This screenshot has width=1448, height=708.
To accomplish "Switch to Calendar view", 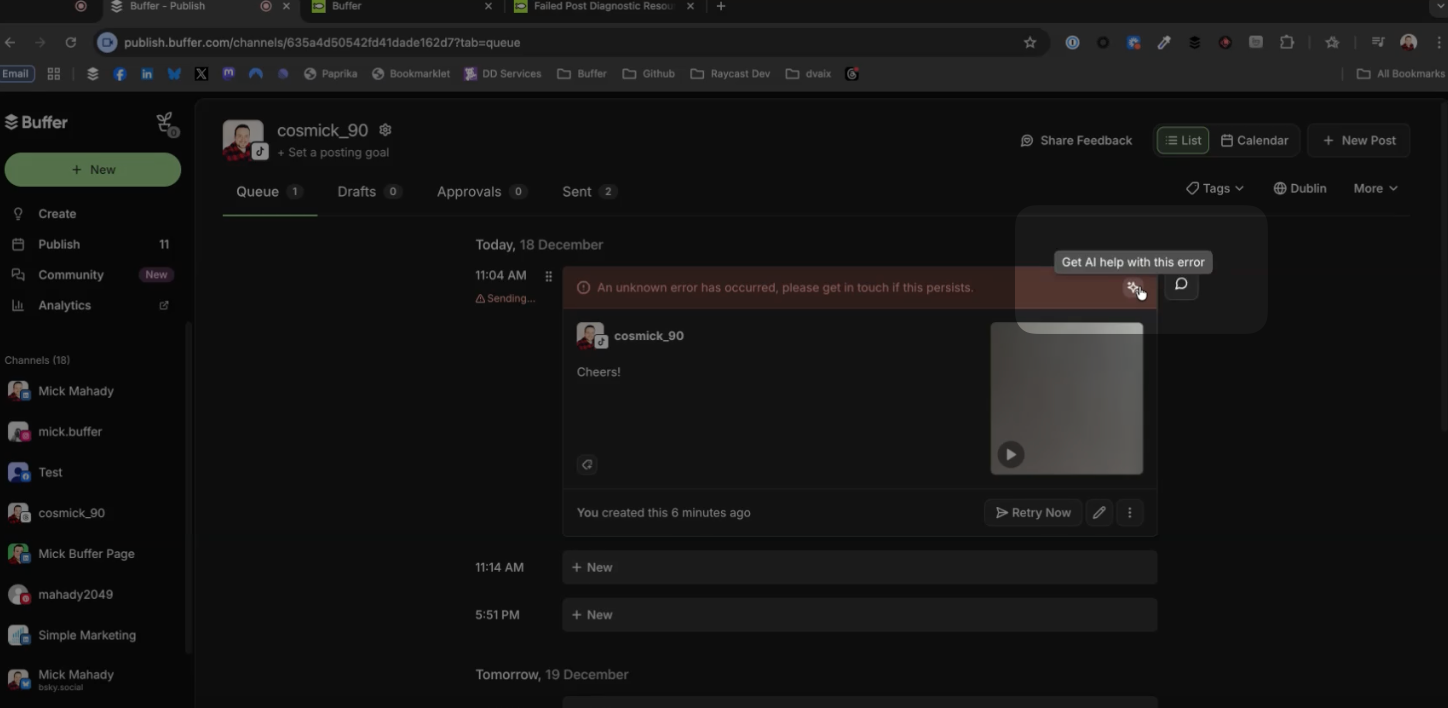I will 1255,141.
